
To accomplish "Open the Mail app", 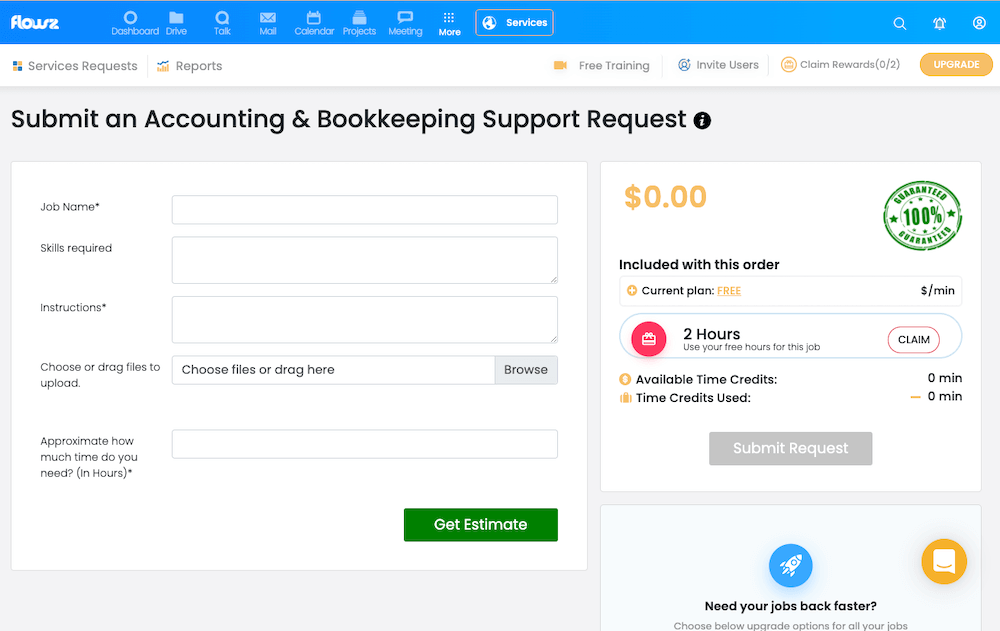I will pyautogui.click(x=268, y=24).
